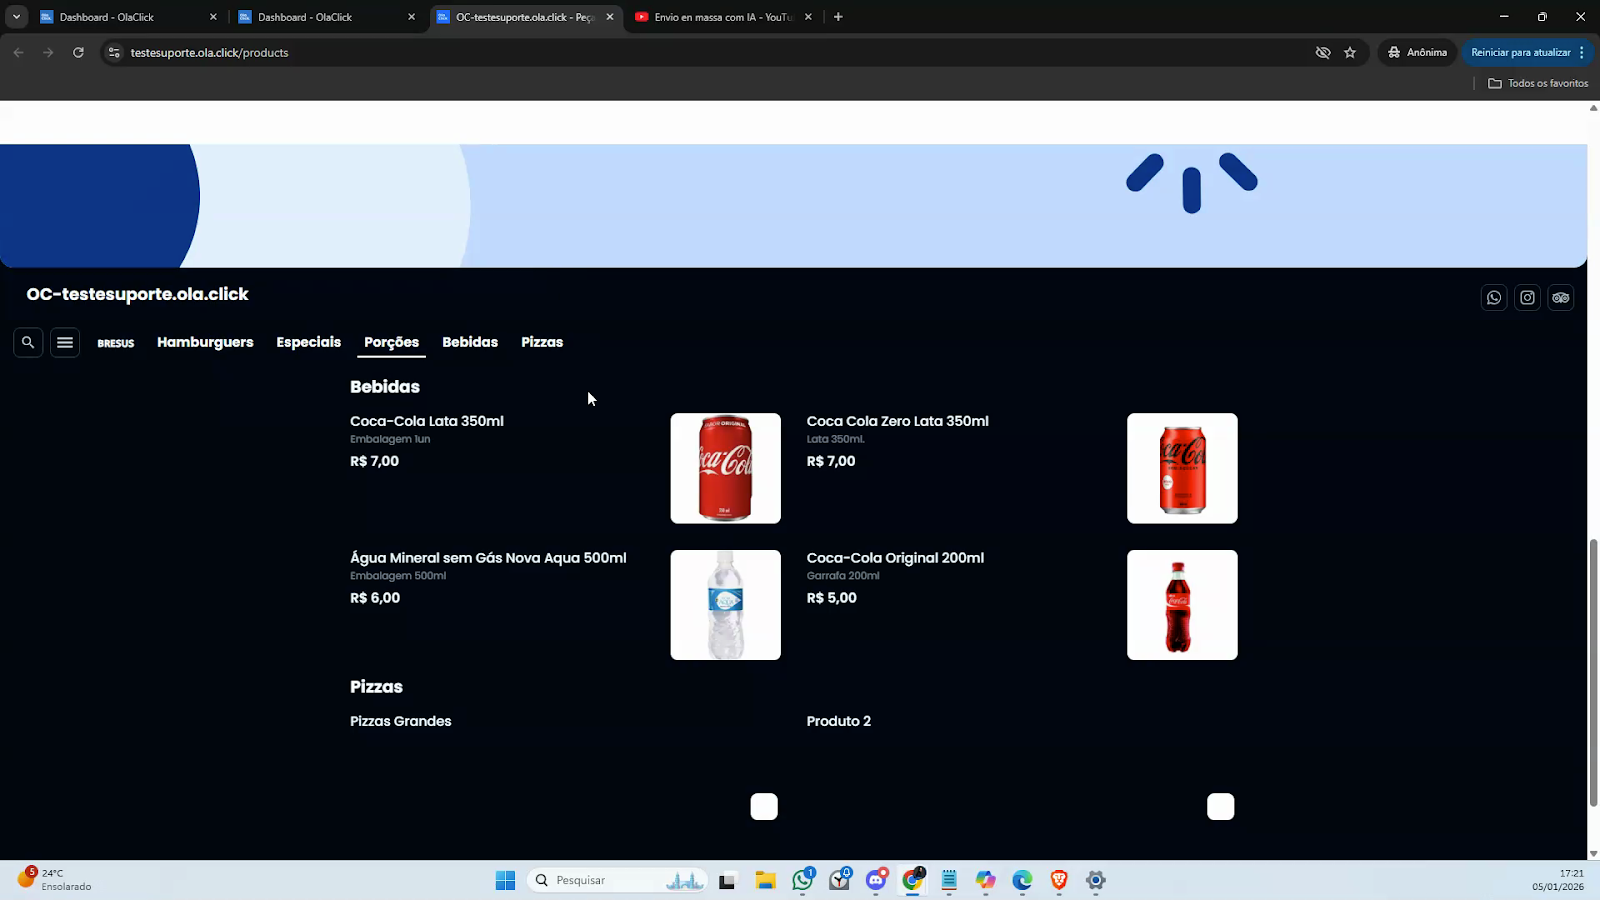Open the WhatsApp contact icon
This screenshot has height=900, width=1600.
(x=1494, y=298)
